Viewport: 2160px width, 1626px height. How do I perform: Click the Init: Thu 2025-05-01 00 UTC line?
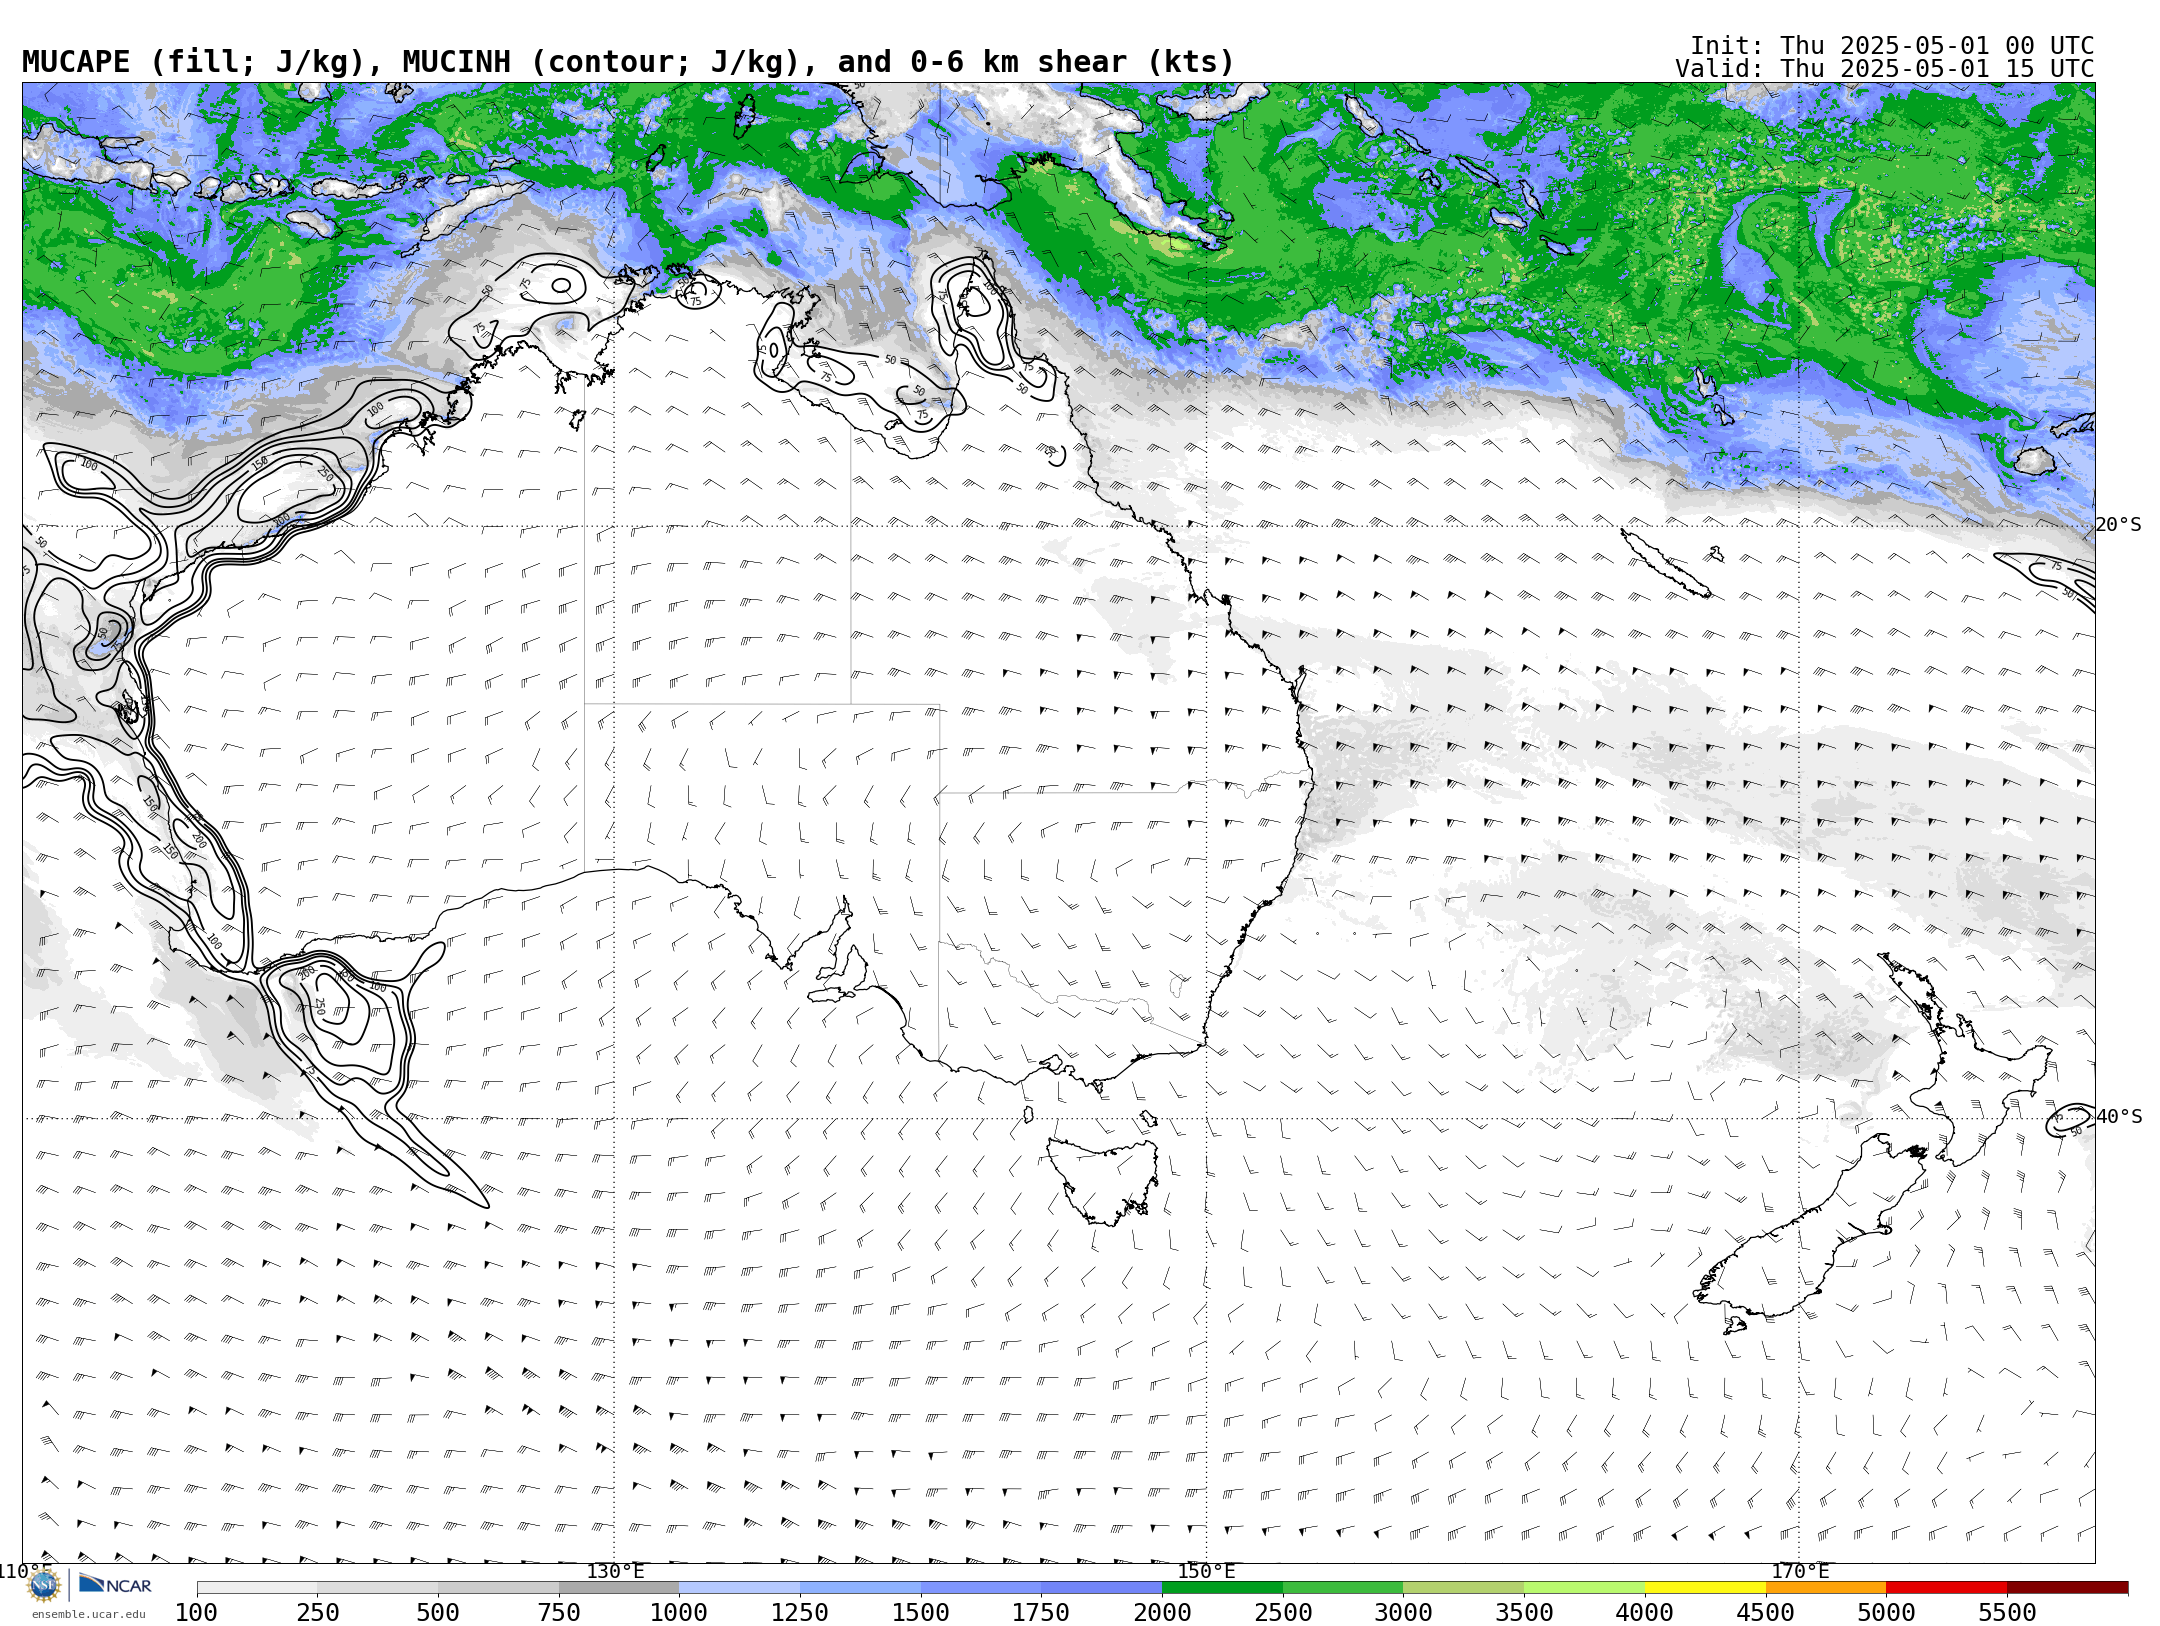1892,46
